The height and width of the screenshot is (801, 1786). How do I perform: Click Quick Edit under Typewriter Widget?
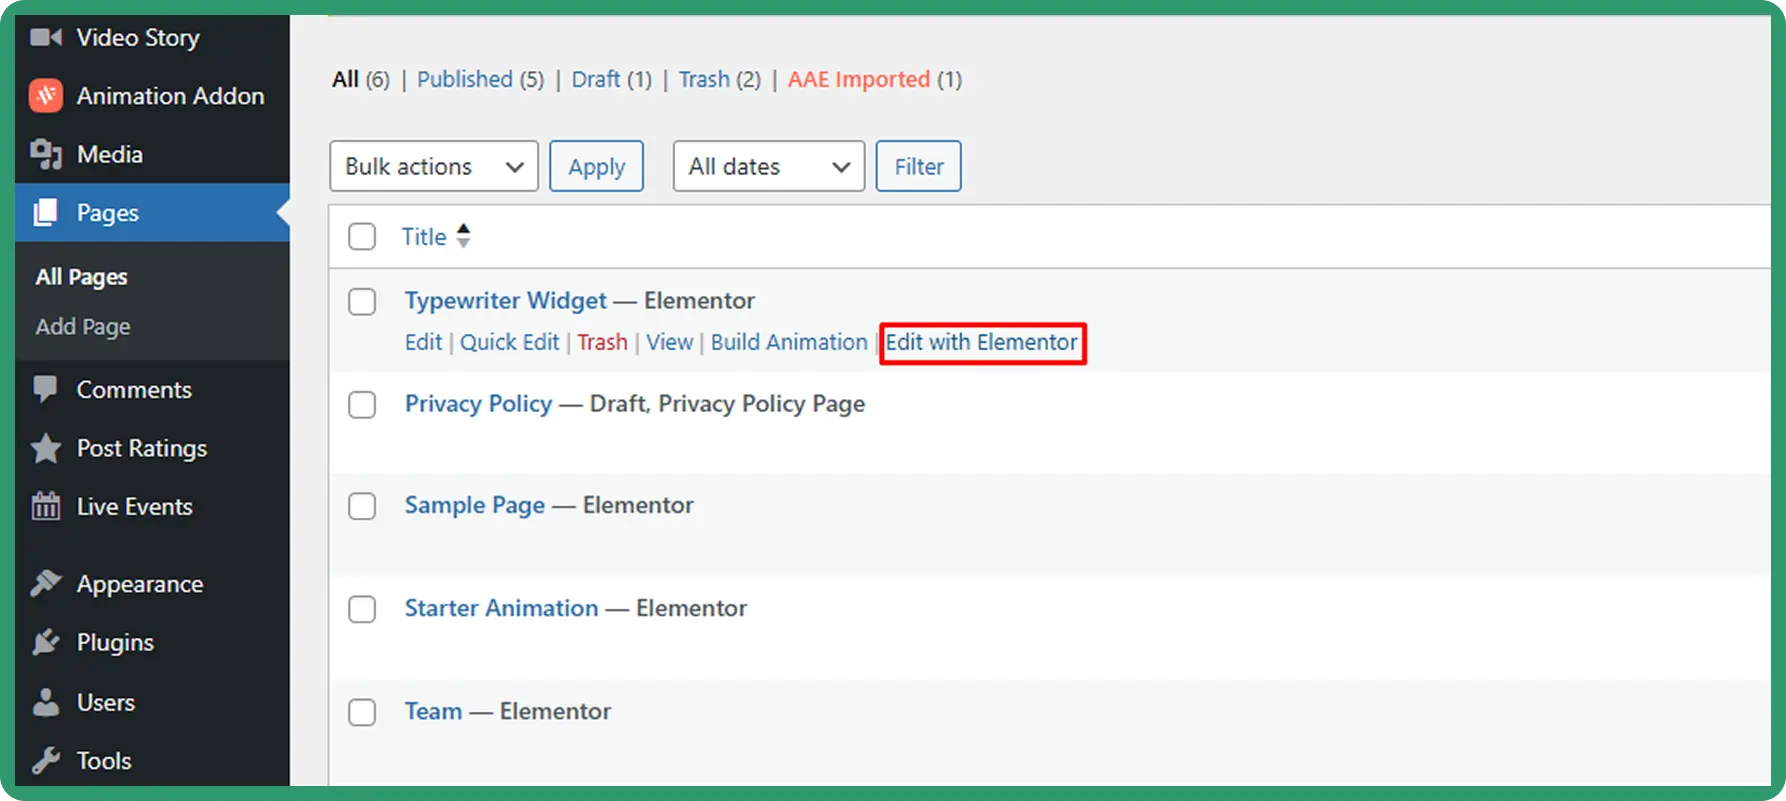(510, 342)
